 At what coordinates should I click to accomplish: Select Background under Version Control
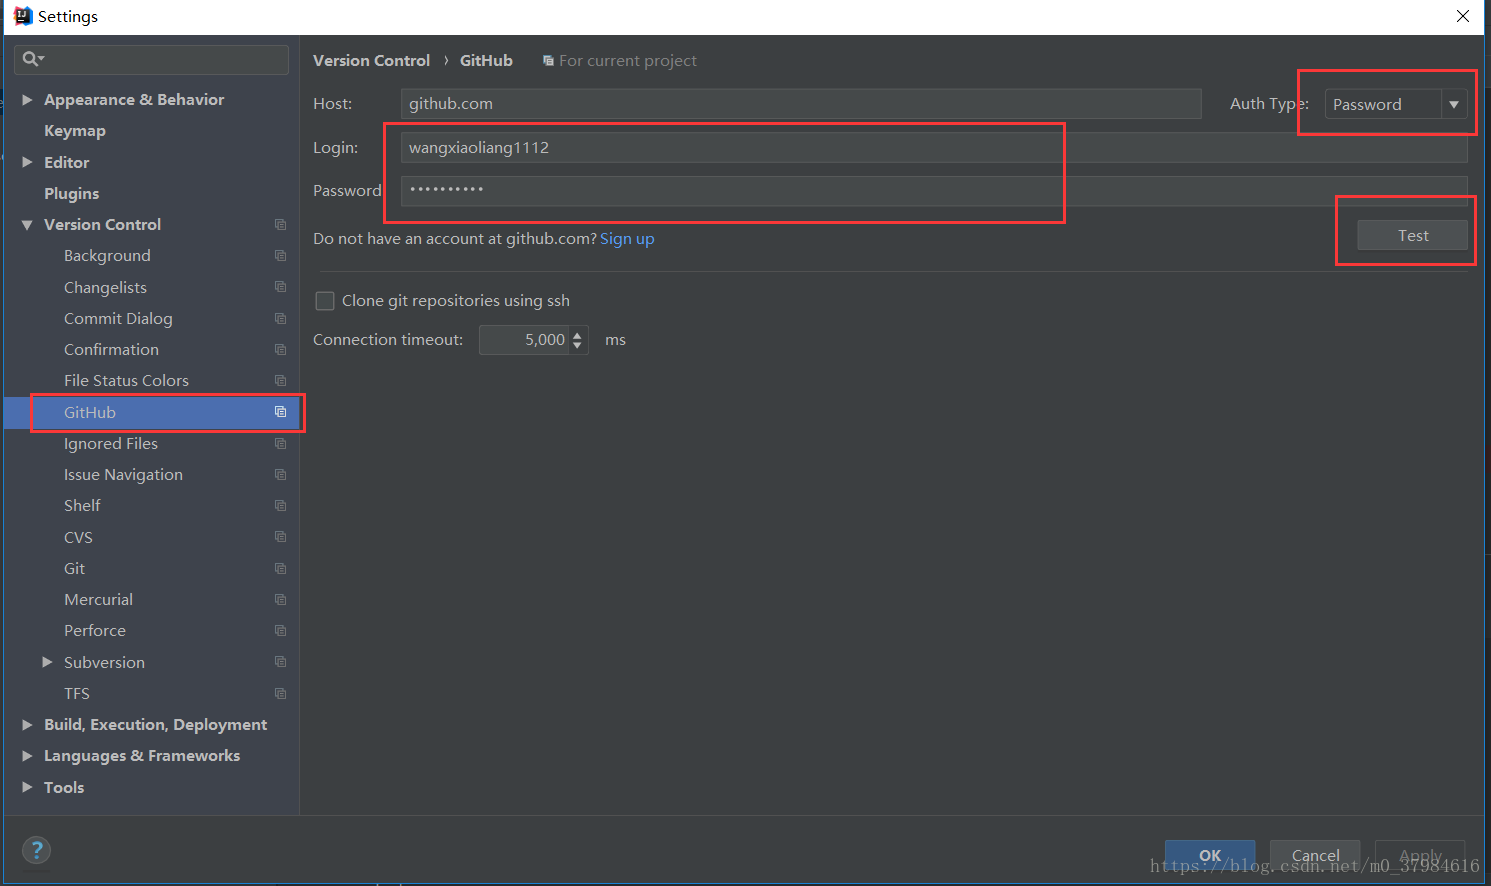click(107, 256)
